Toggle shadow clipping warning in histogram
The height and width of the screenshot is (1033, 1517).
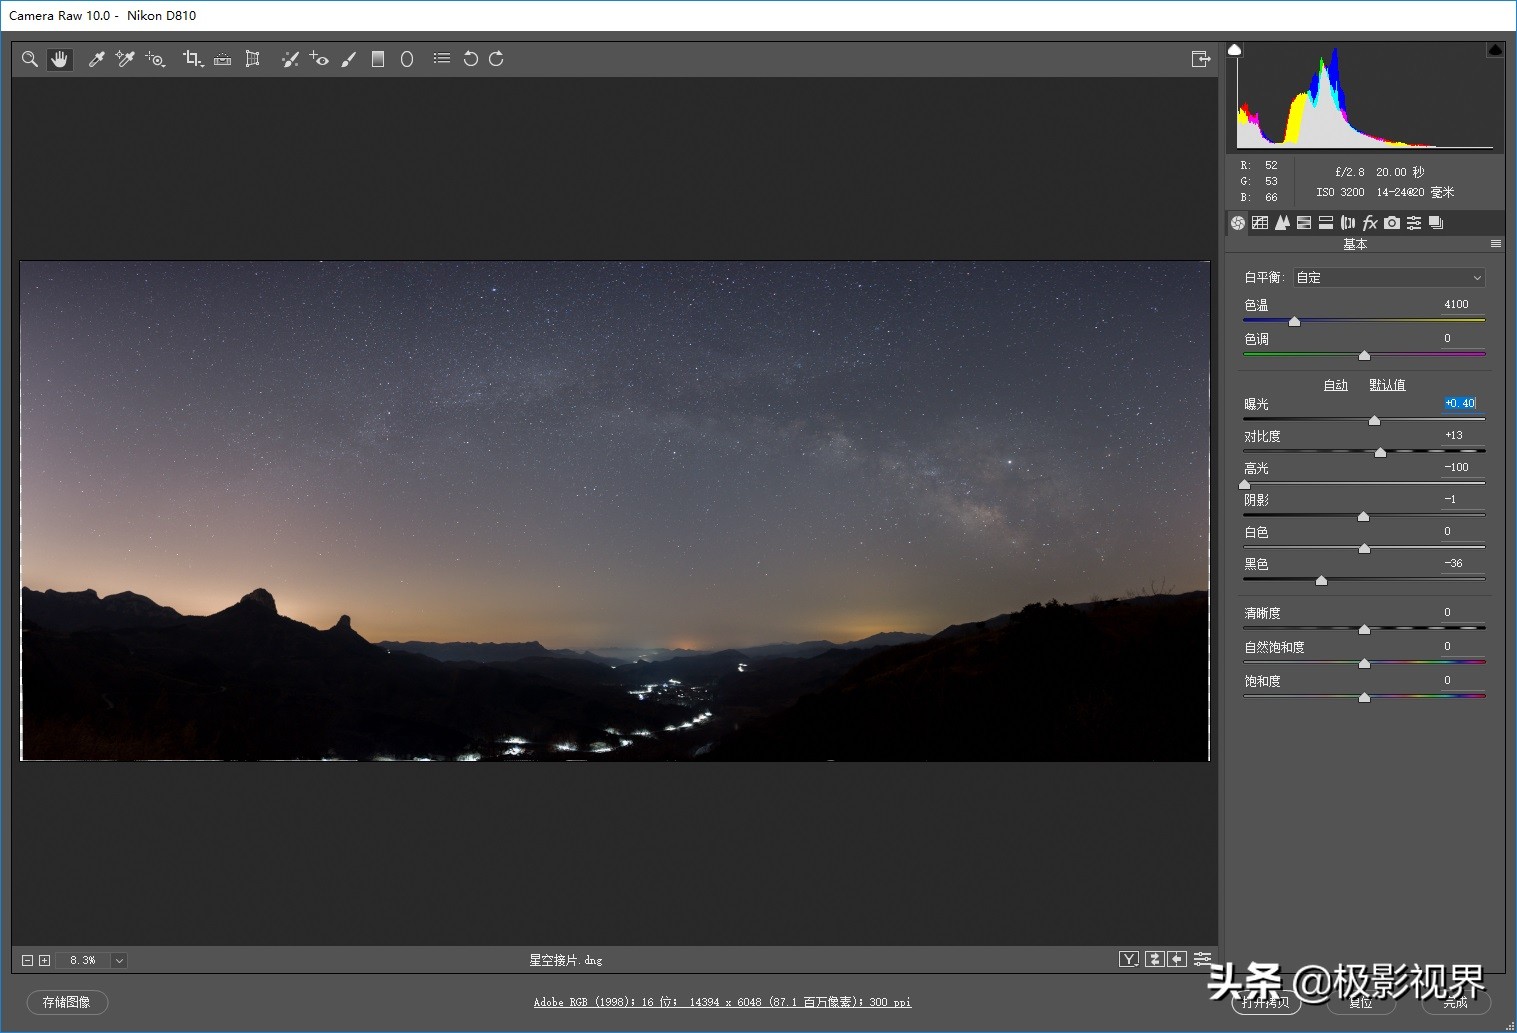1235,50
